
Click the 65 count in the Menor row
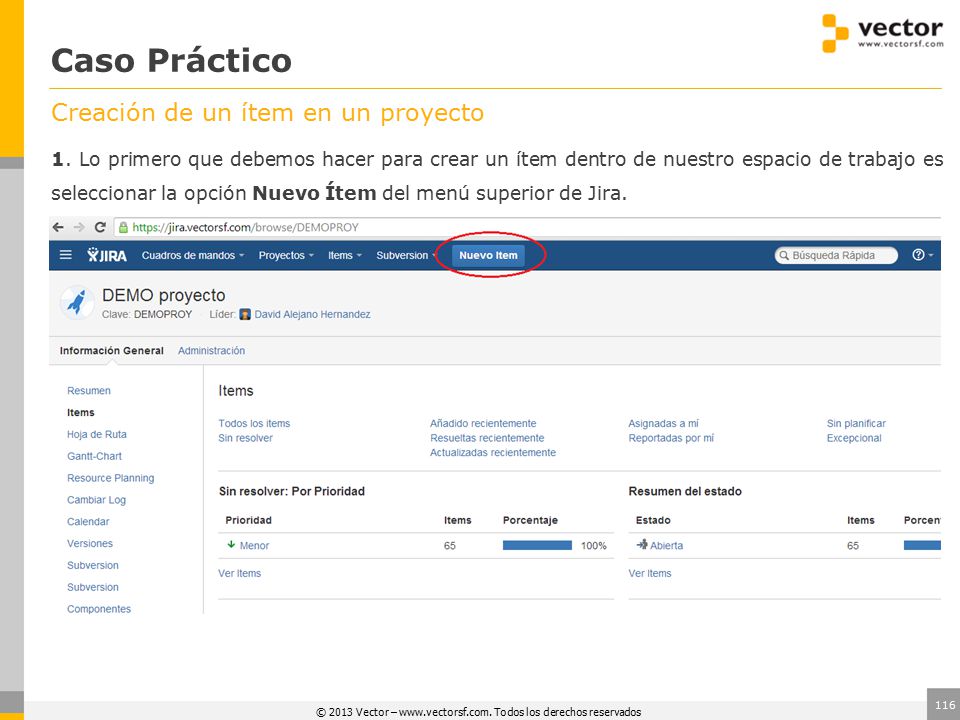[x=449, y=546]
